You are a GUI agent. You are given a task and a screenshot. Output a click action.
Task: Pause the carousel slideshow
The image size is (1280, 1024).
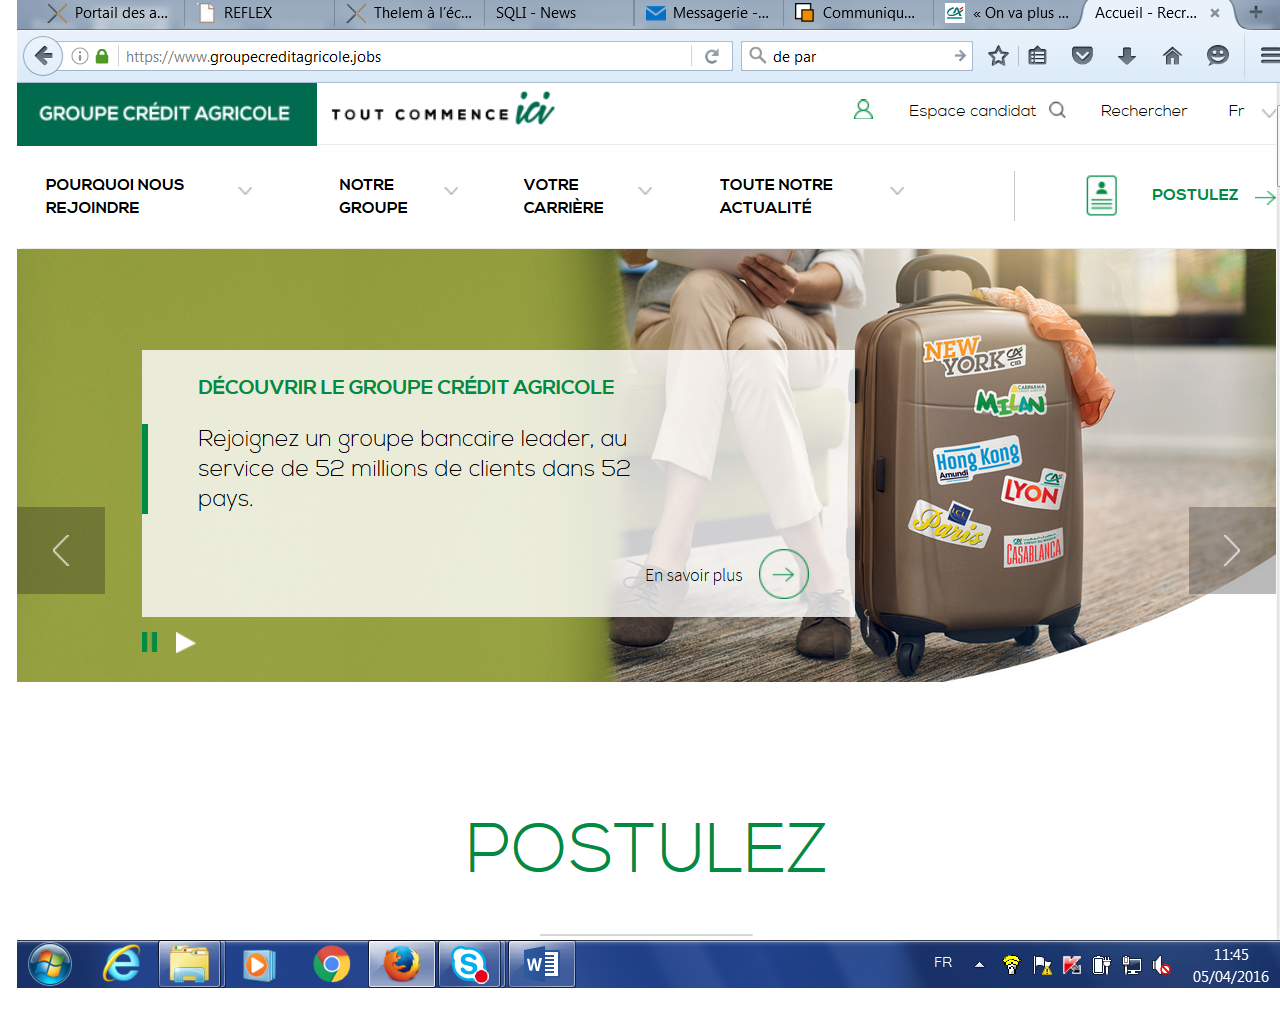[x=149, y=642]
